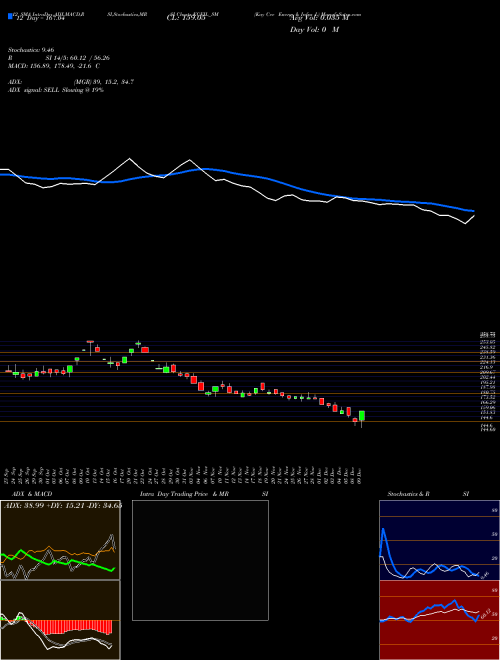
Task: Click the '216.9' price axis label
Action: [486, 367]
